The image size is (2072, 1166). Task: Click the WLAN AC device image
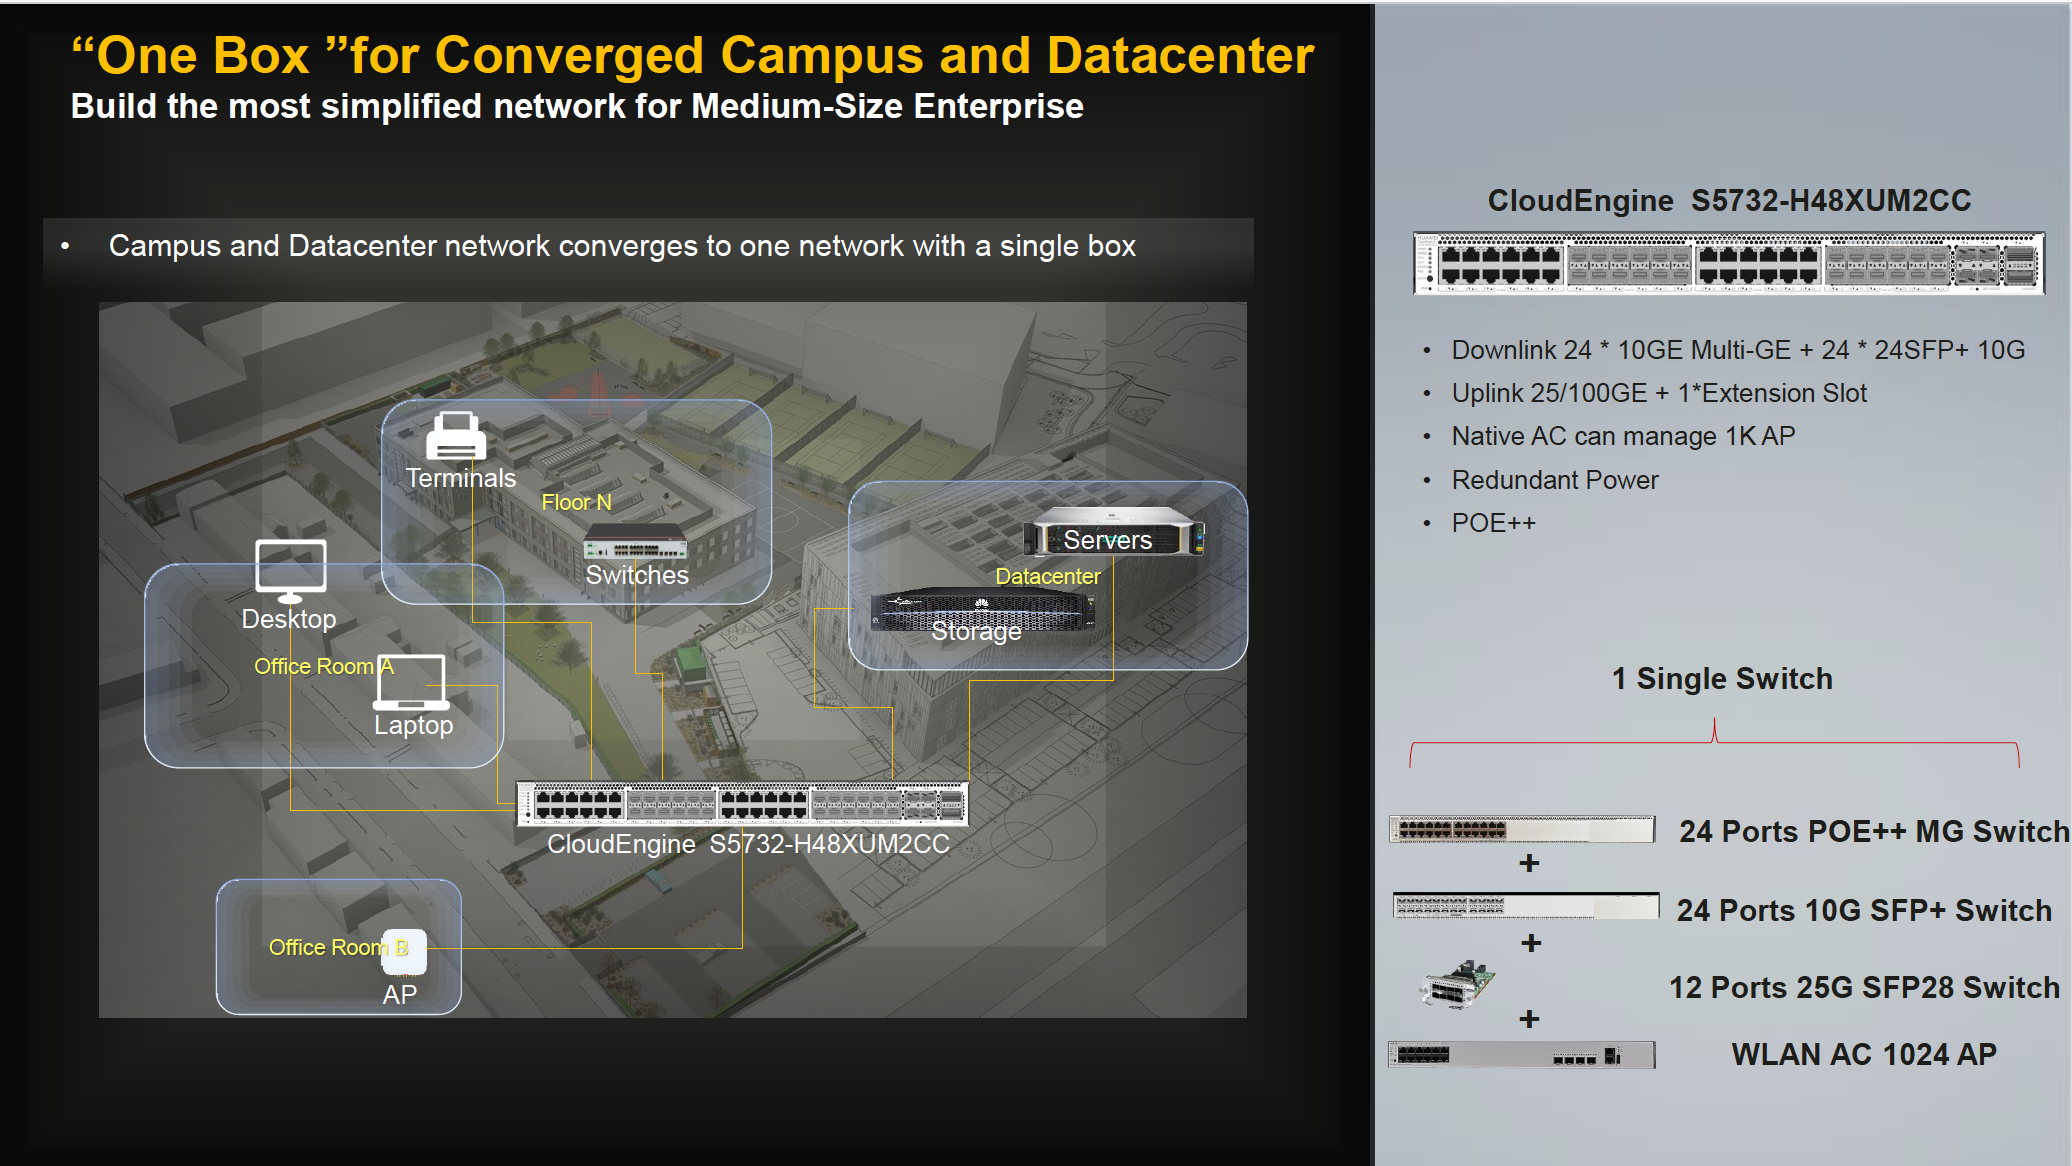point(1522,1055)
